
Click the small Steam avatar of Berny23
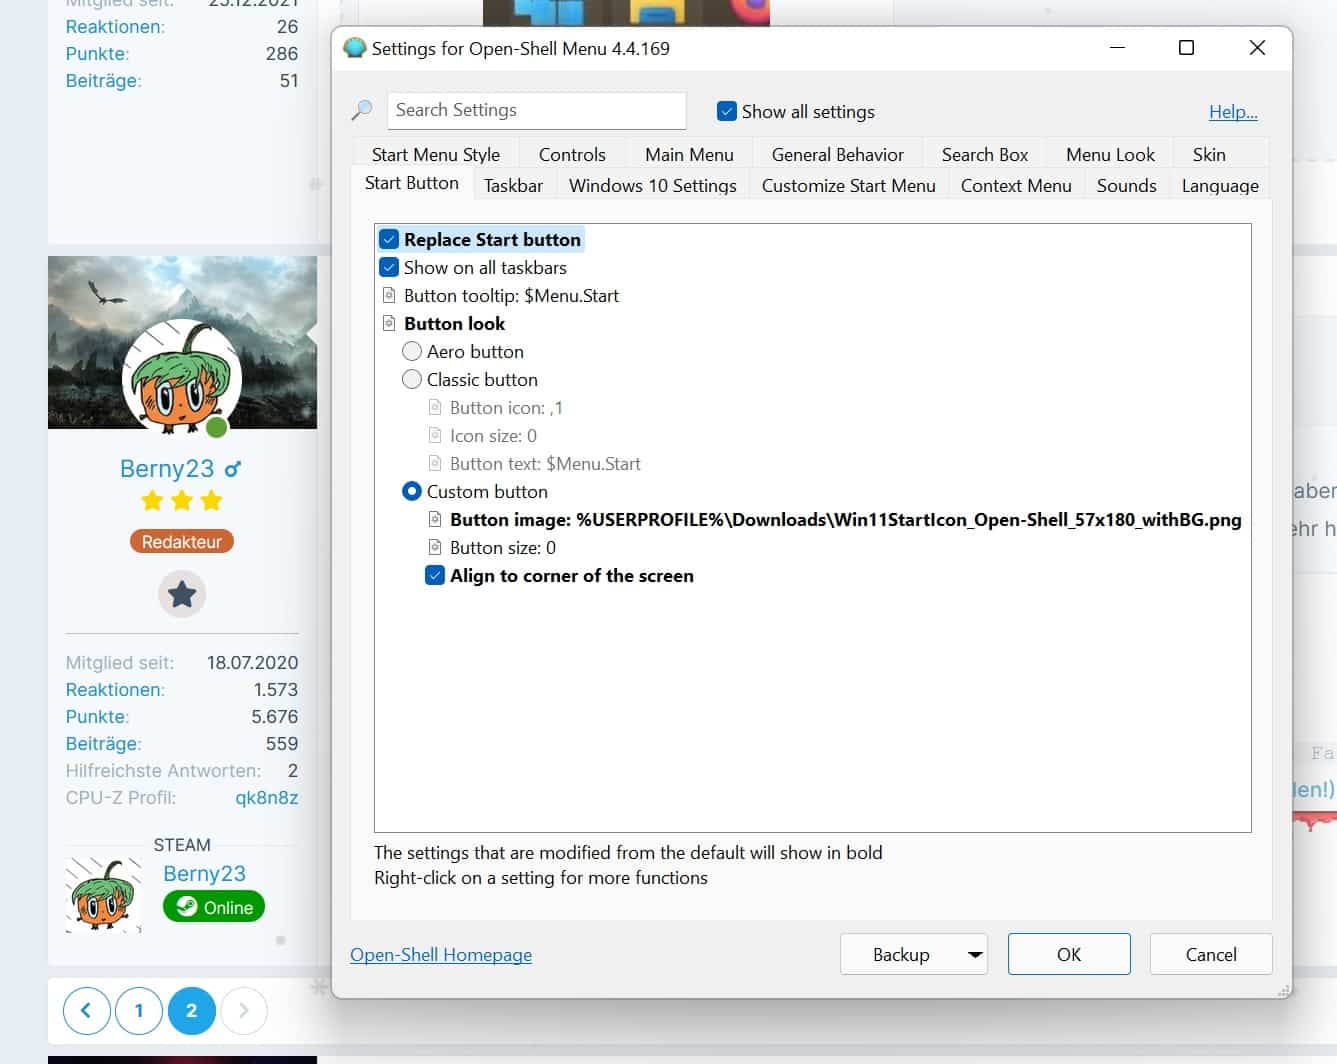(104, 895)
